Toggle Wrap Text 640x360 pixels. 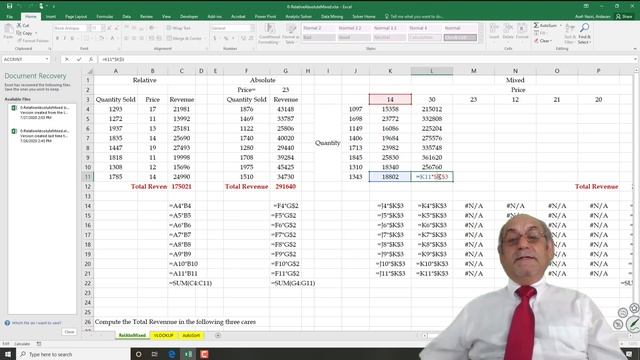click(x=179, y=28)
